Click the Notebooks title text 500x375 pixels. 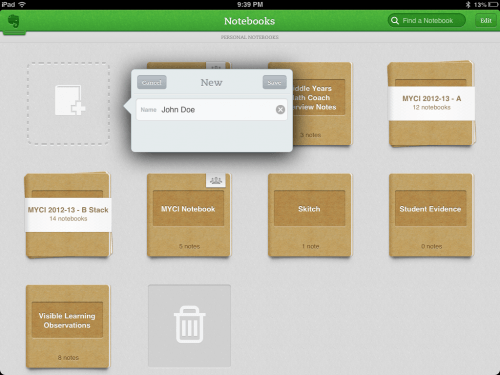250,21
